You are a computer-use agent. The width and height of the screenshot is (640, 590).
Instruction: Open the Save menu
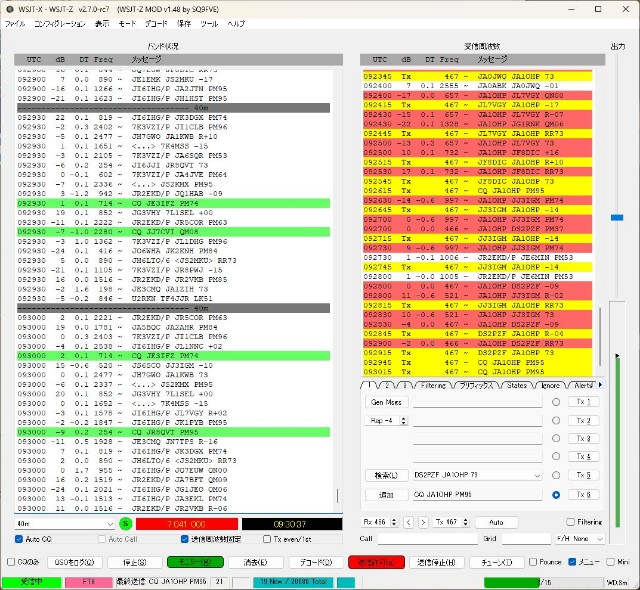coord(184,24)
